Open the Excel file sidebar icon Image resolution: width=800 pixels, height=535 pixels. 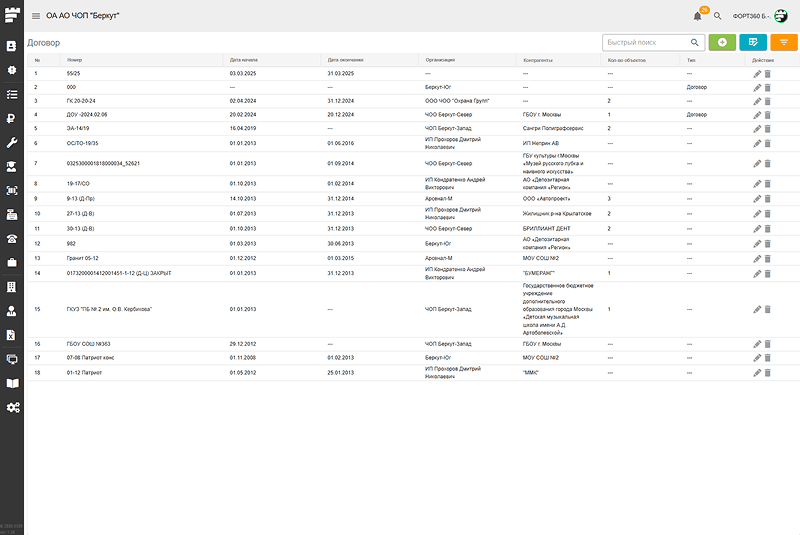coord(12,335)
